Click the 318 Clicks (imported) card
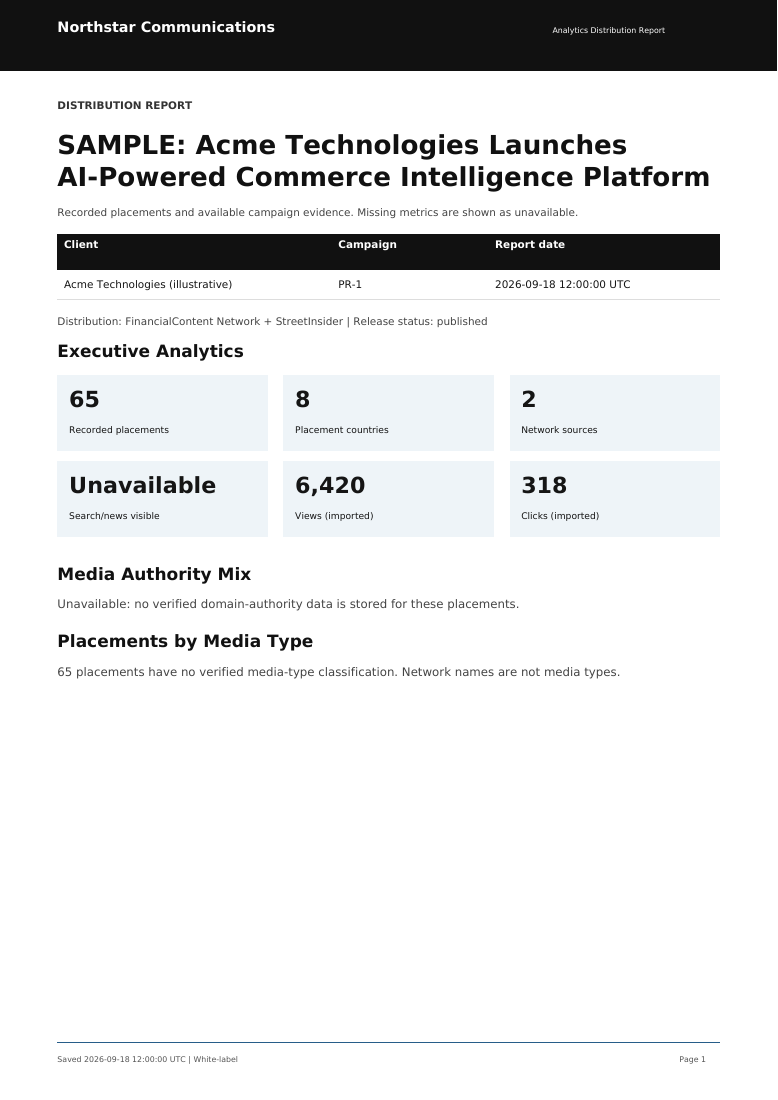The image size is (778, 1100). [615, 499]
